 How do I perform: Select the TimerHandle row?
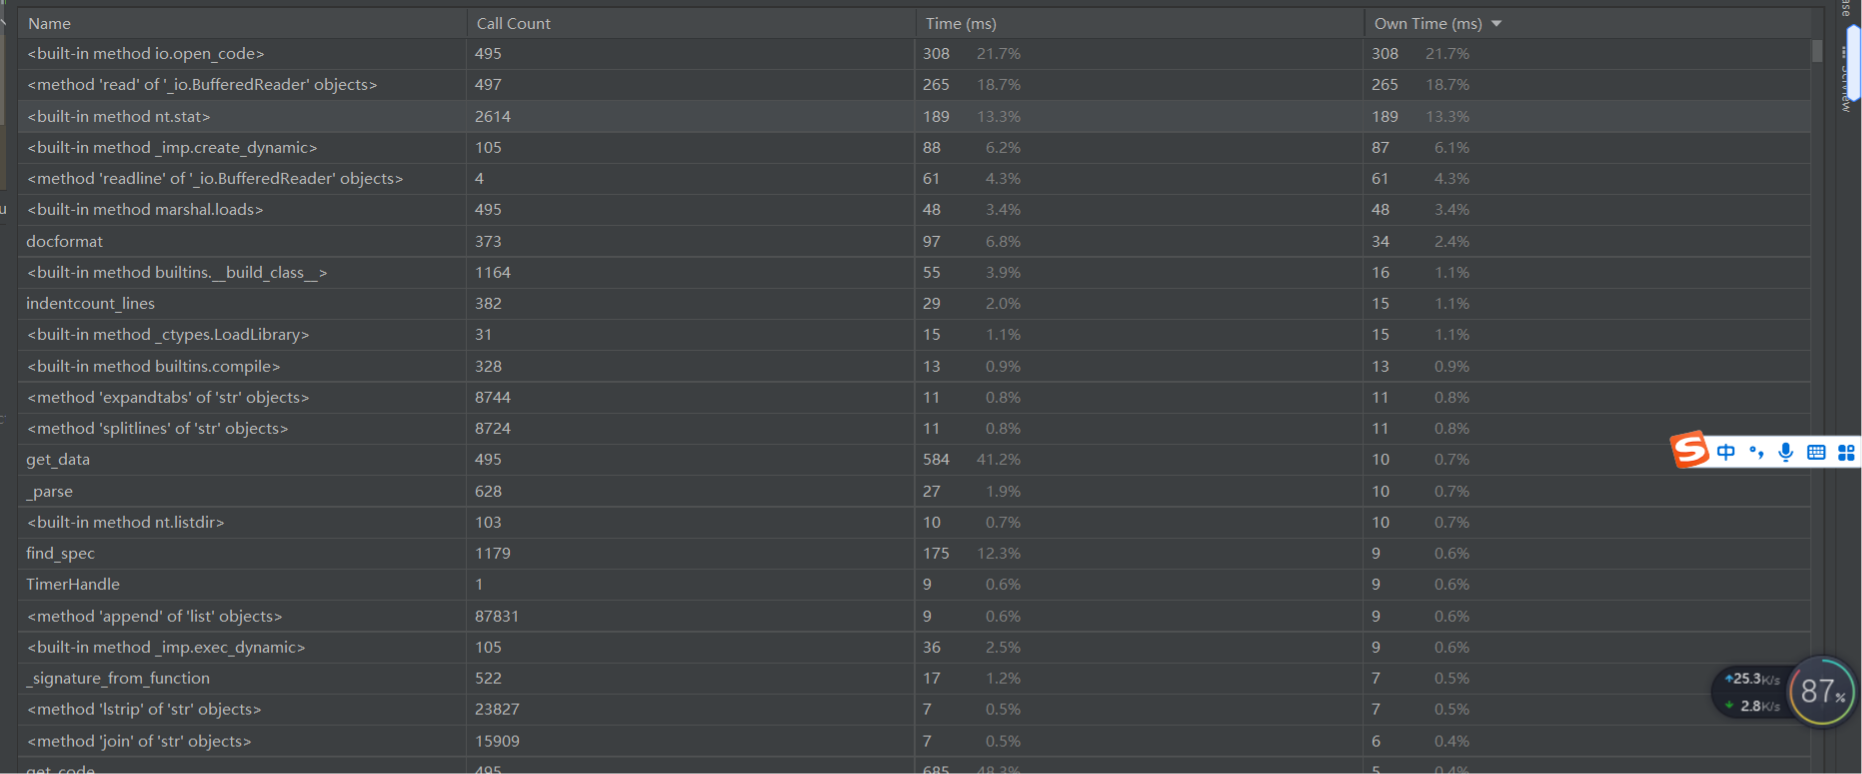(x=914, y=584)
